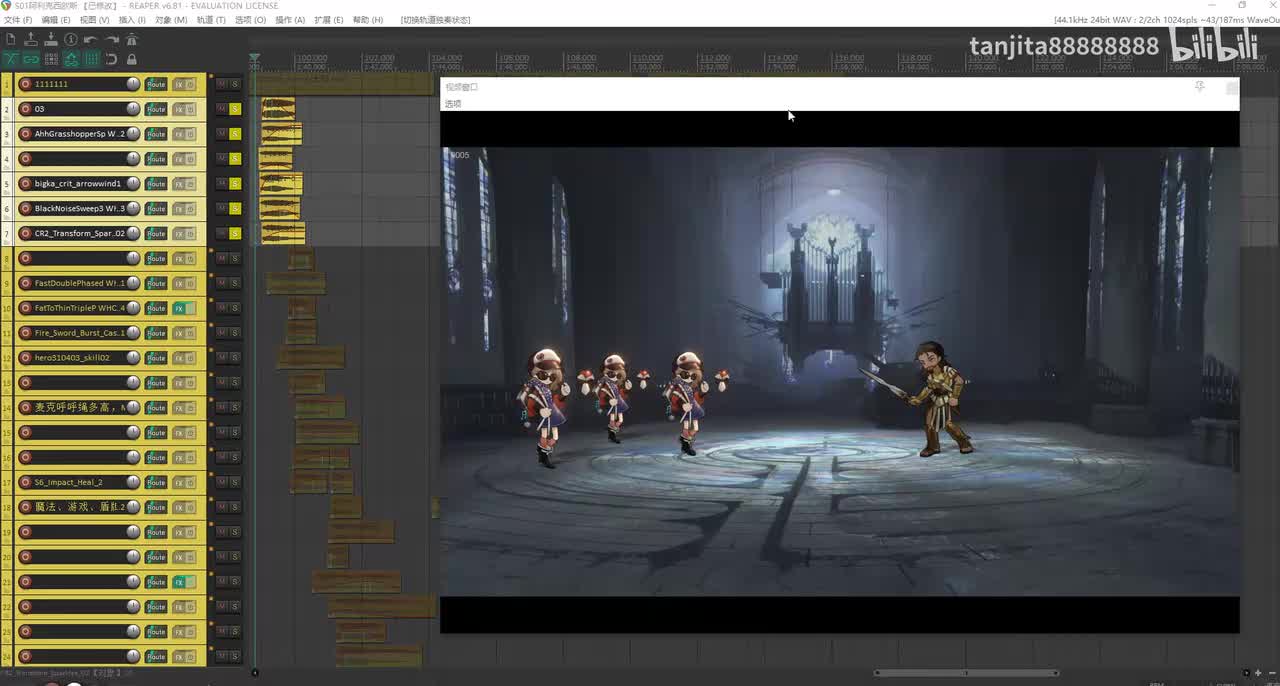
Task: Open the 编辑 (E) menu
Action: 56,20
